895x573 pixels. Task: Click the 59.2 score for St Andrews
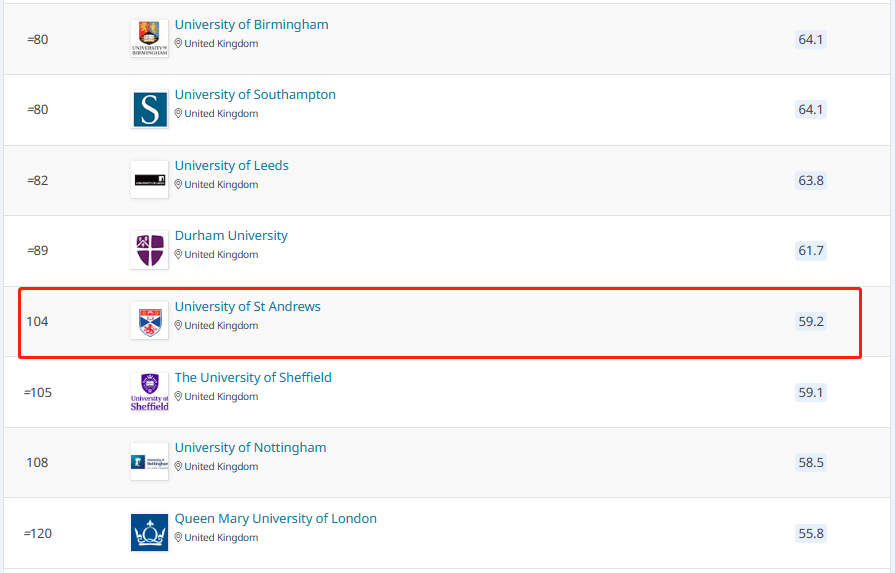click(810, 322)
